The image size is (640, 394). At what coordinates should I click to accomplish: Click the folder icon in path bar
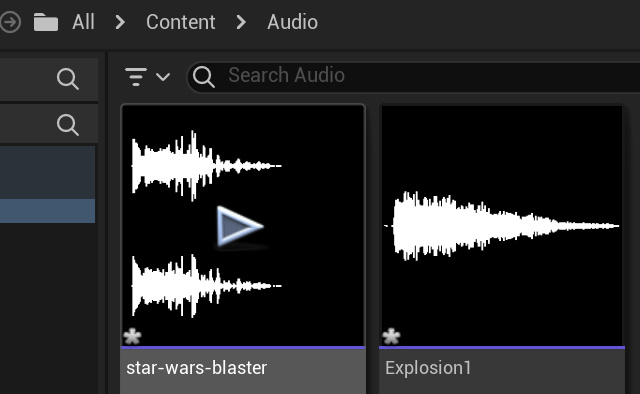46,22
